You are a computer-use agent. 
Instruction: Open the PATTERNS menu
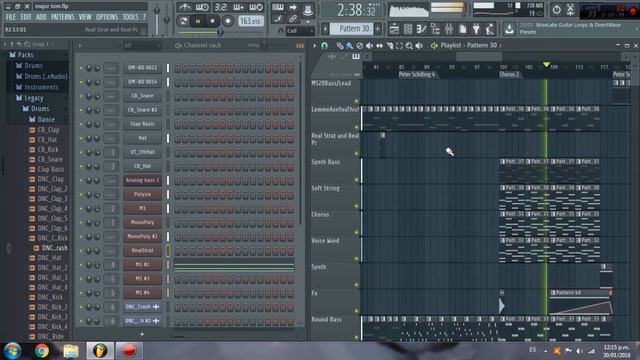62,17
